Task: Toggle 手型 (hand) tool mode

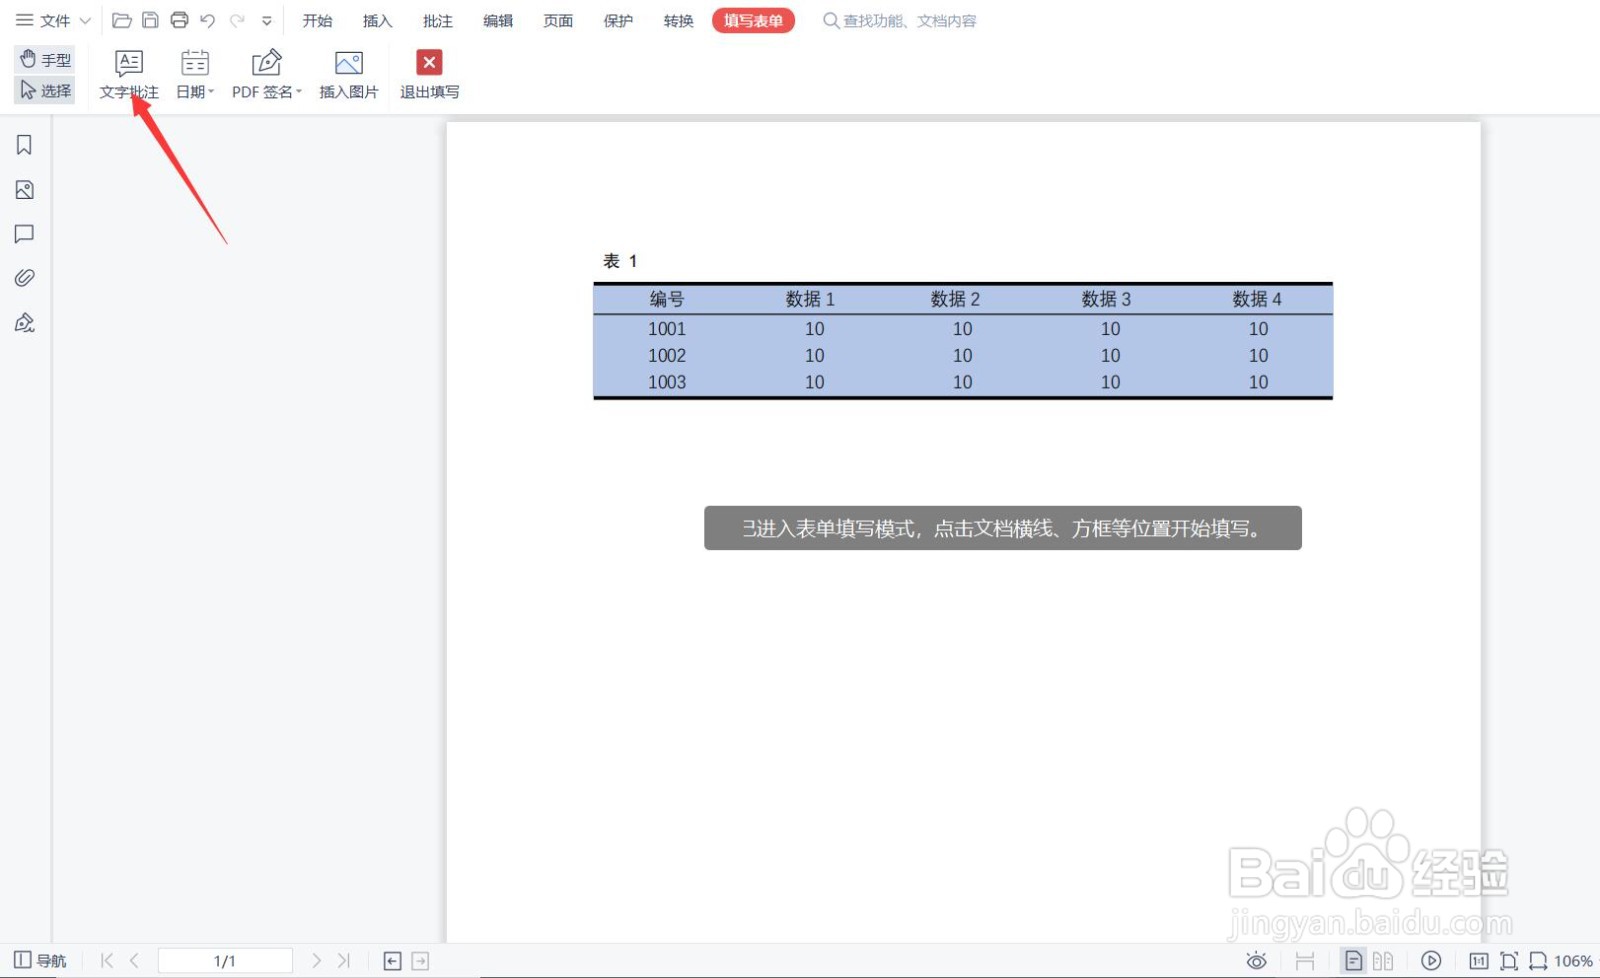Action: (x=44, y=59)
